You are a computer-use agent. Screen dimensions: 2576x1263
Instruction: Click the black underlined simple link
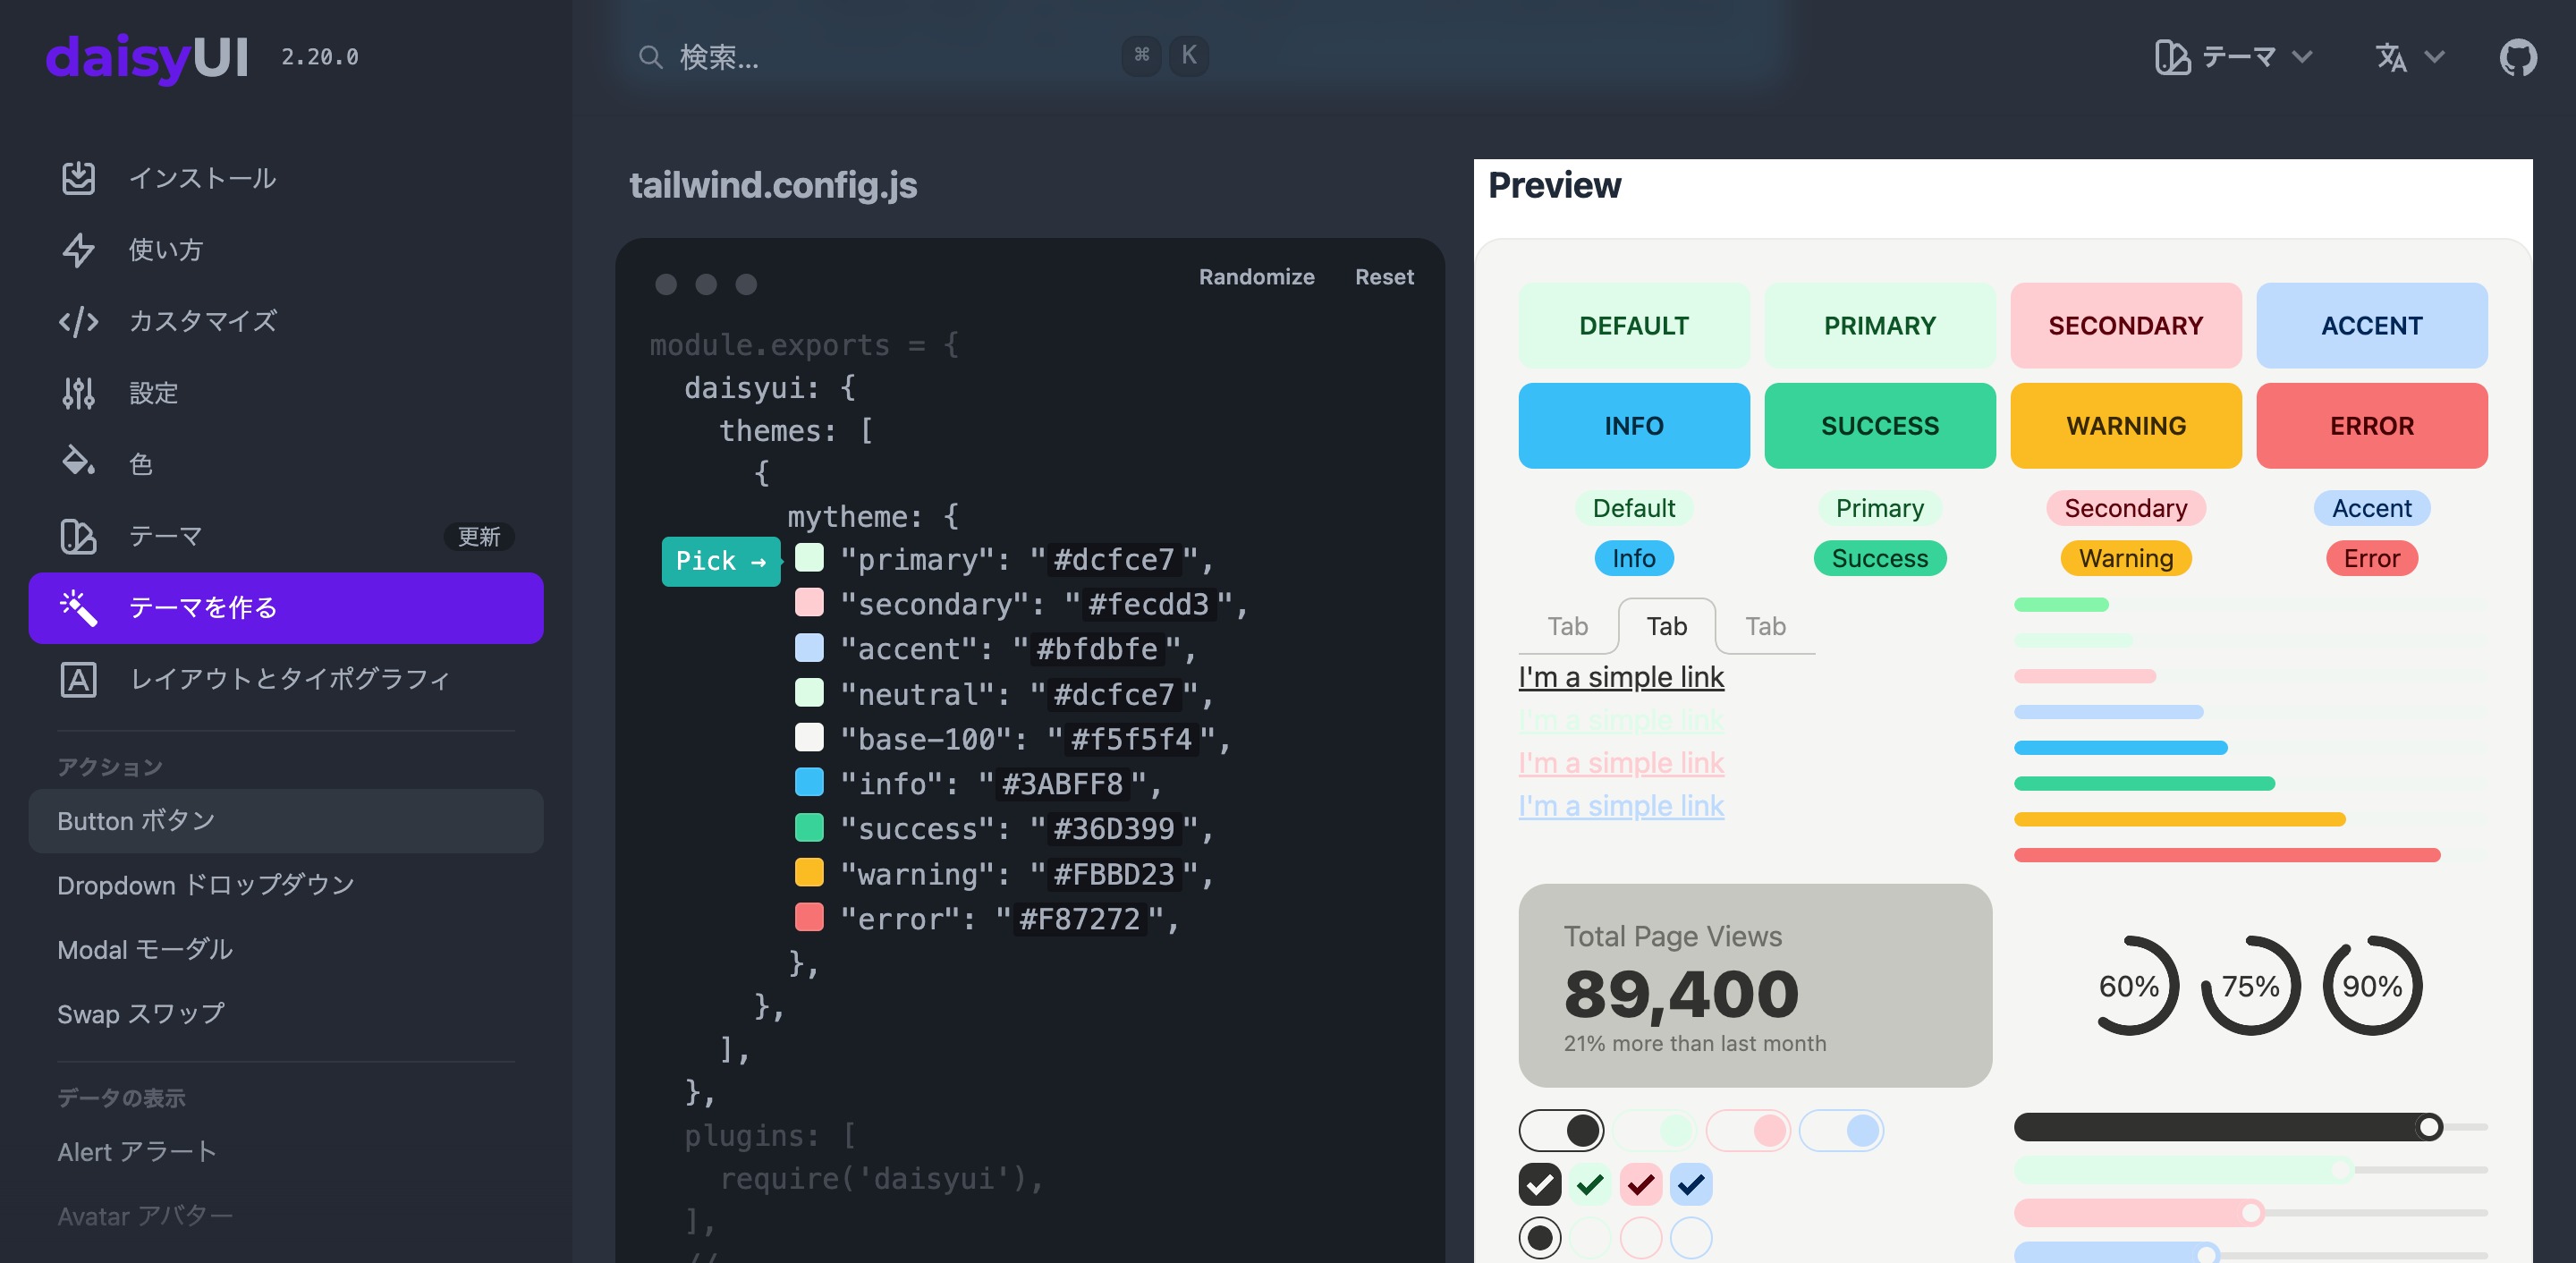point(1621,677)
